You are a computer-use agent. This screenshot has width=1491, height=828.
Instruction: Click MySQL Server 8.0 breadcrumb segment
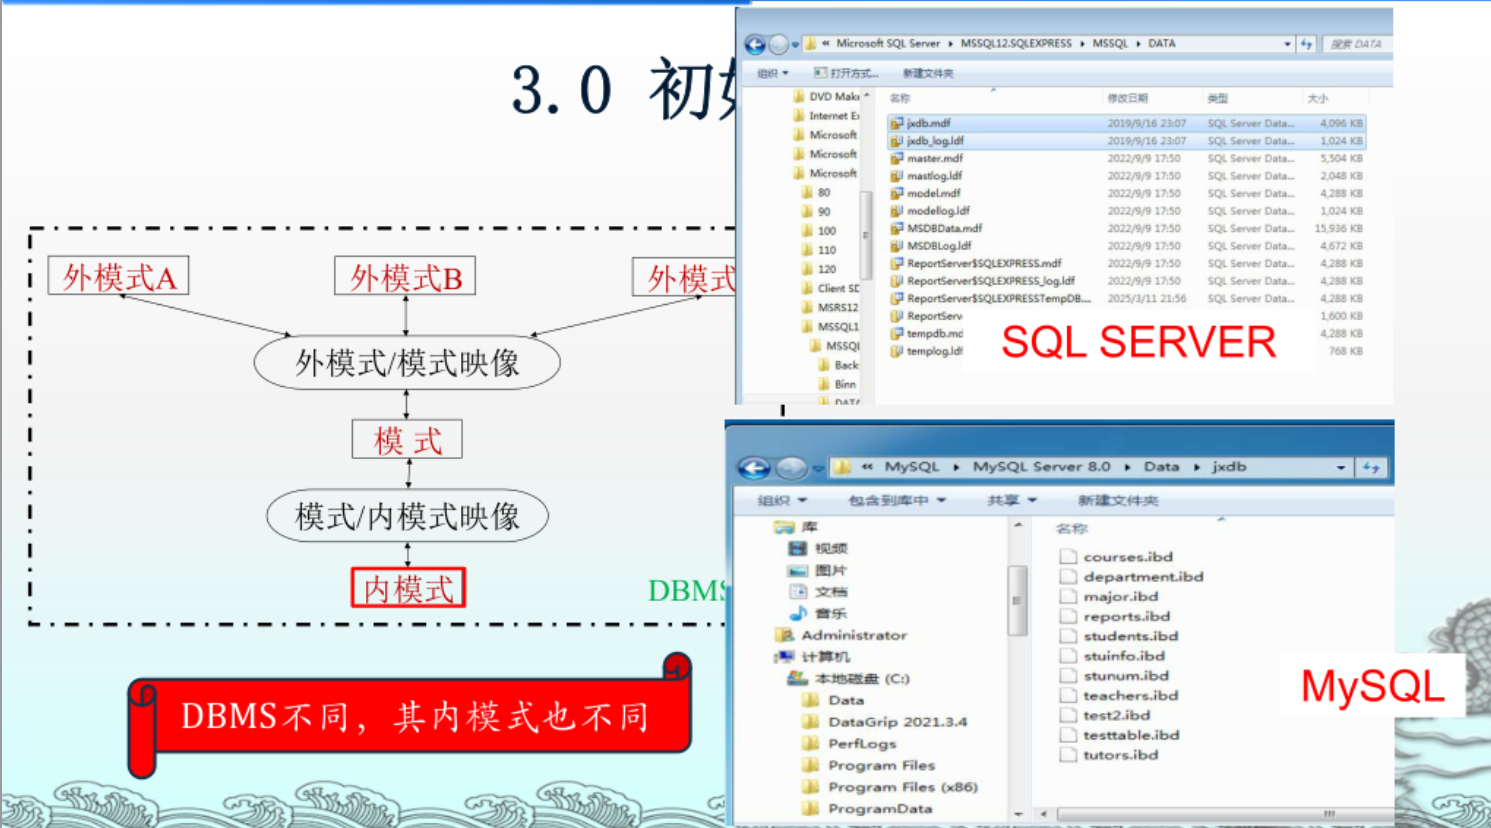point(1042,467)
